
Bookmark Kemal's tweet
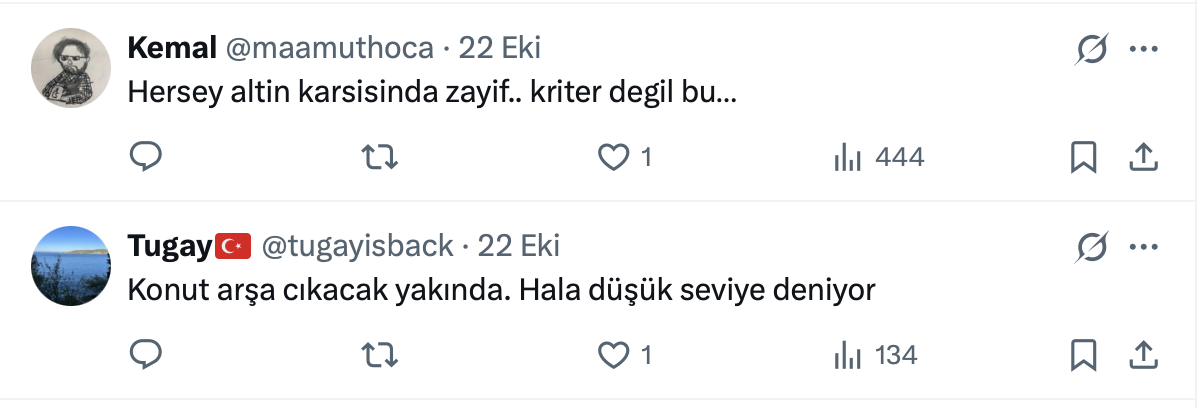(x=1084, y=157)
